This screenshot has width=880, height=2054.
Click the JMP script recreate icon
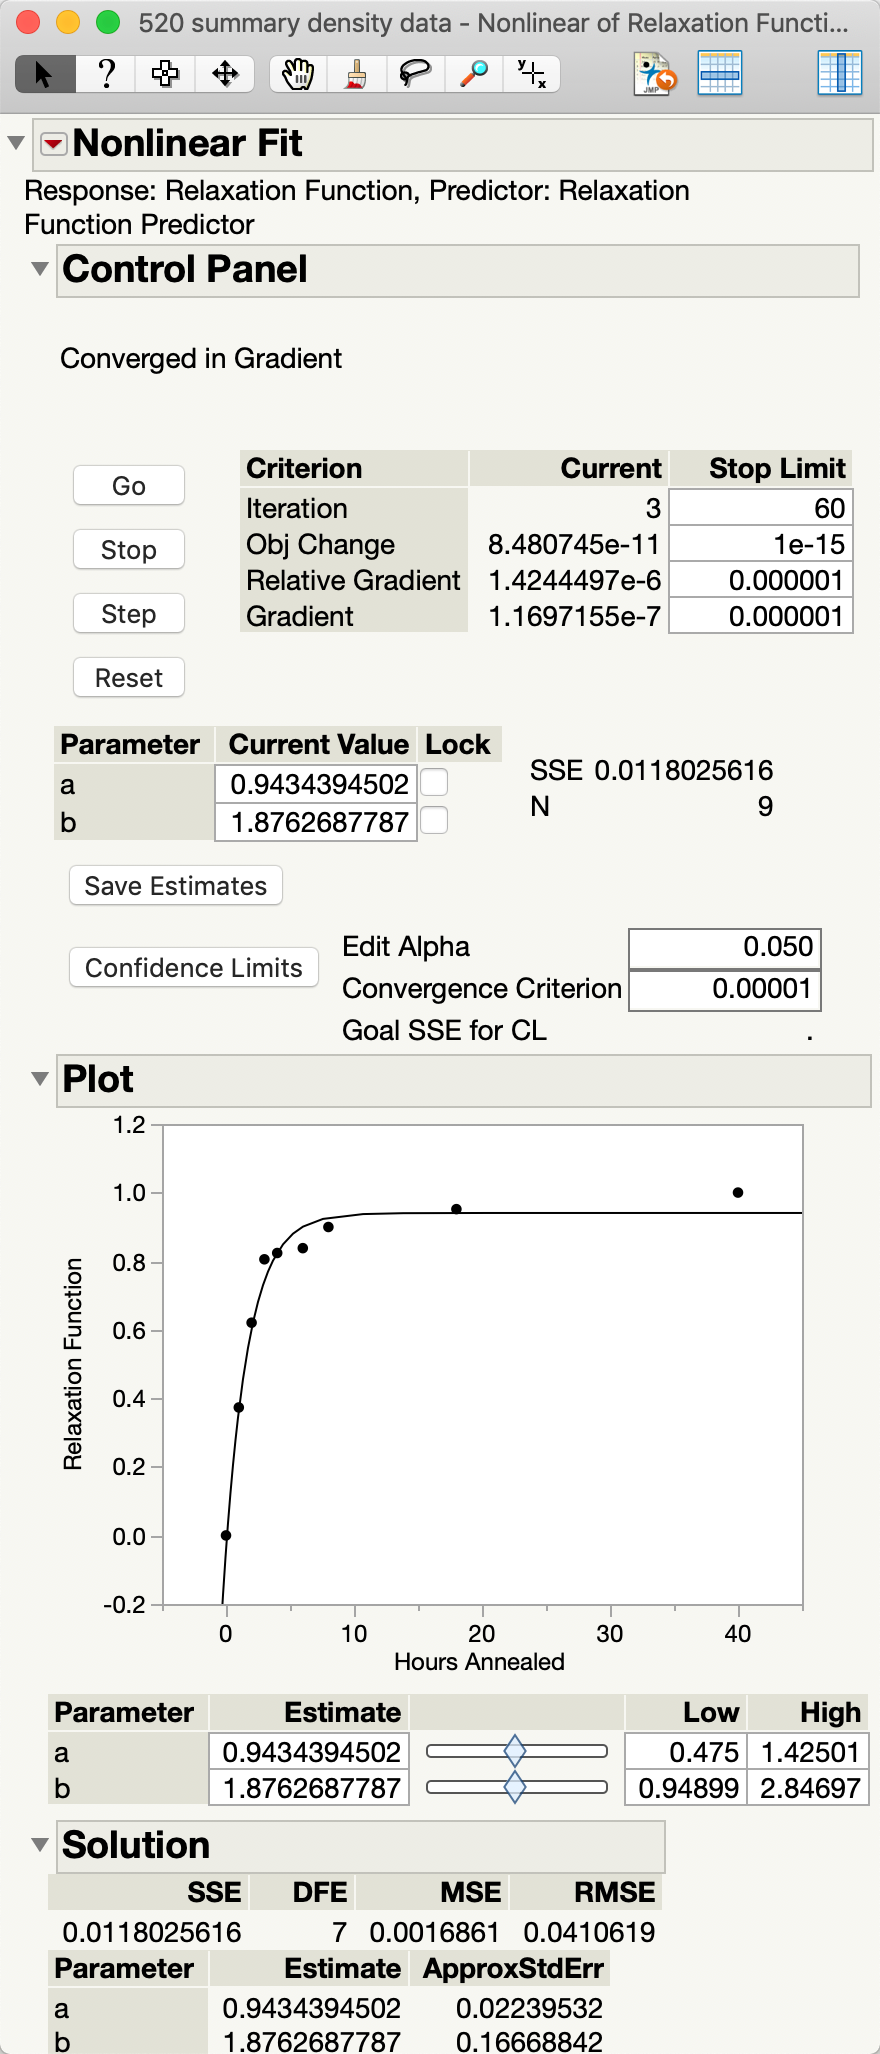point(653,73)
